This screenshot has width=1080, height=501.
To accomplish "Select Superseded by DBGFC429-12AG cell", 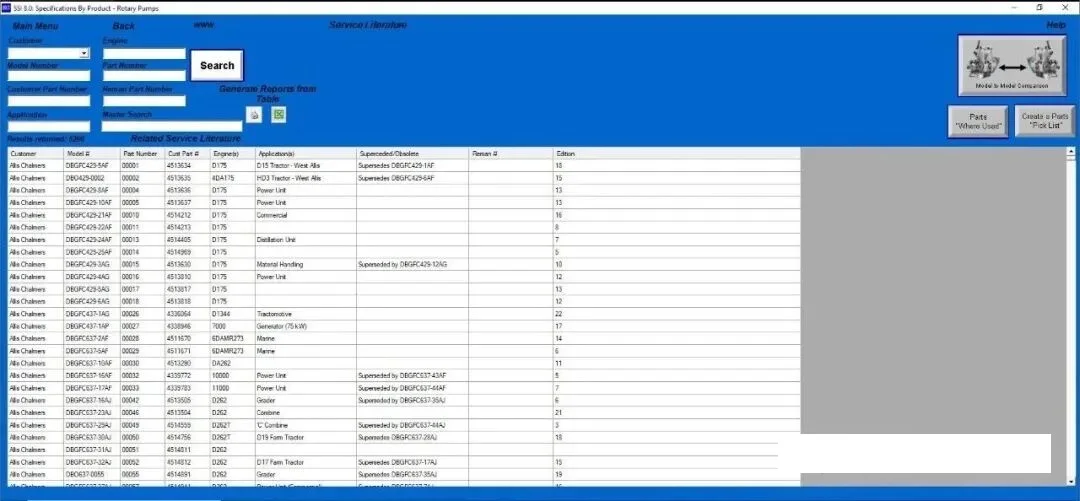I will coord(412,265).
